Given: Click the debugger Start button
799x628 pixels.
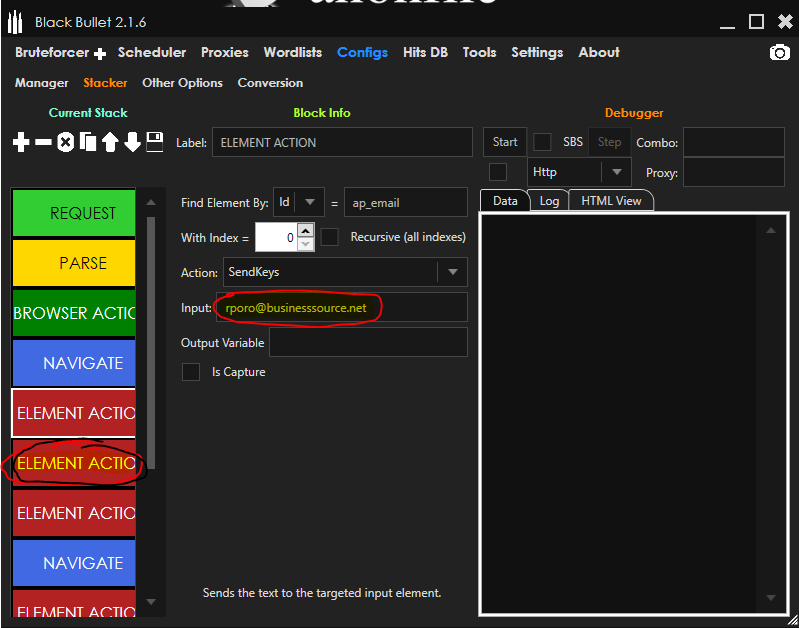Looking at the screenshot, I should point(505,142).
